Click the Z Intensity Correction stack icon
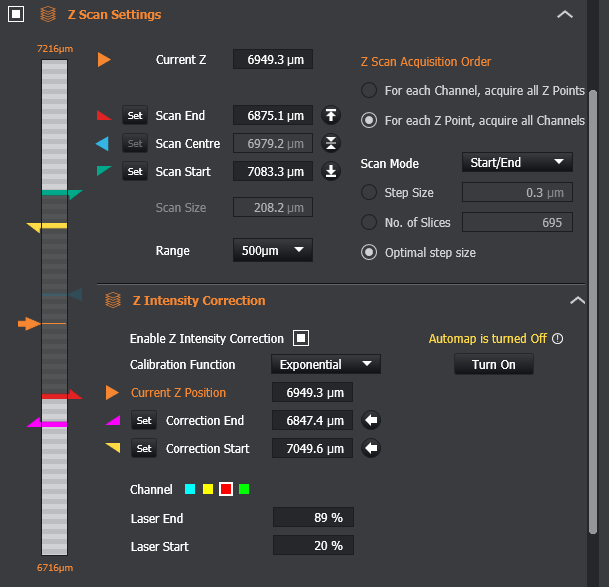Image resolution: width=609 pixels, height=587 pixels. 113,300
